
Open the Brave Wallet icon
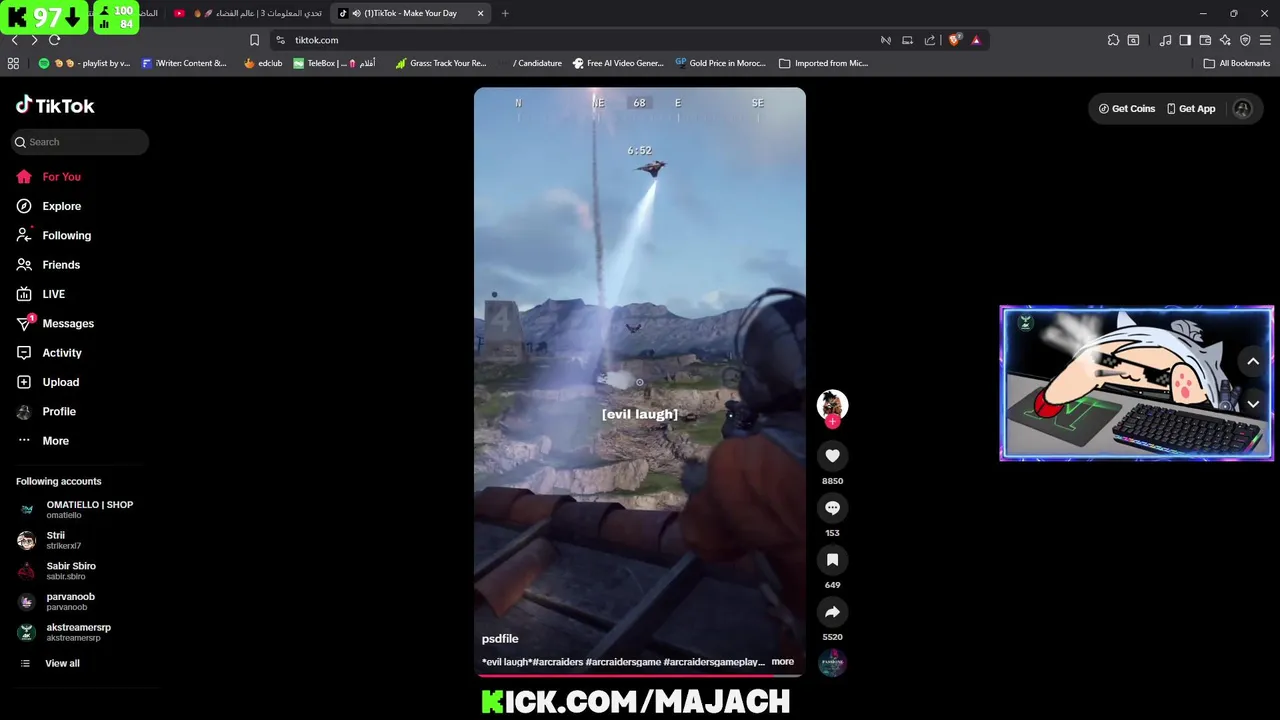(x=1205, y=40)
